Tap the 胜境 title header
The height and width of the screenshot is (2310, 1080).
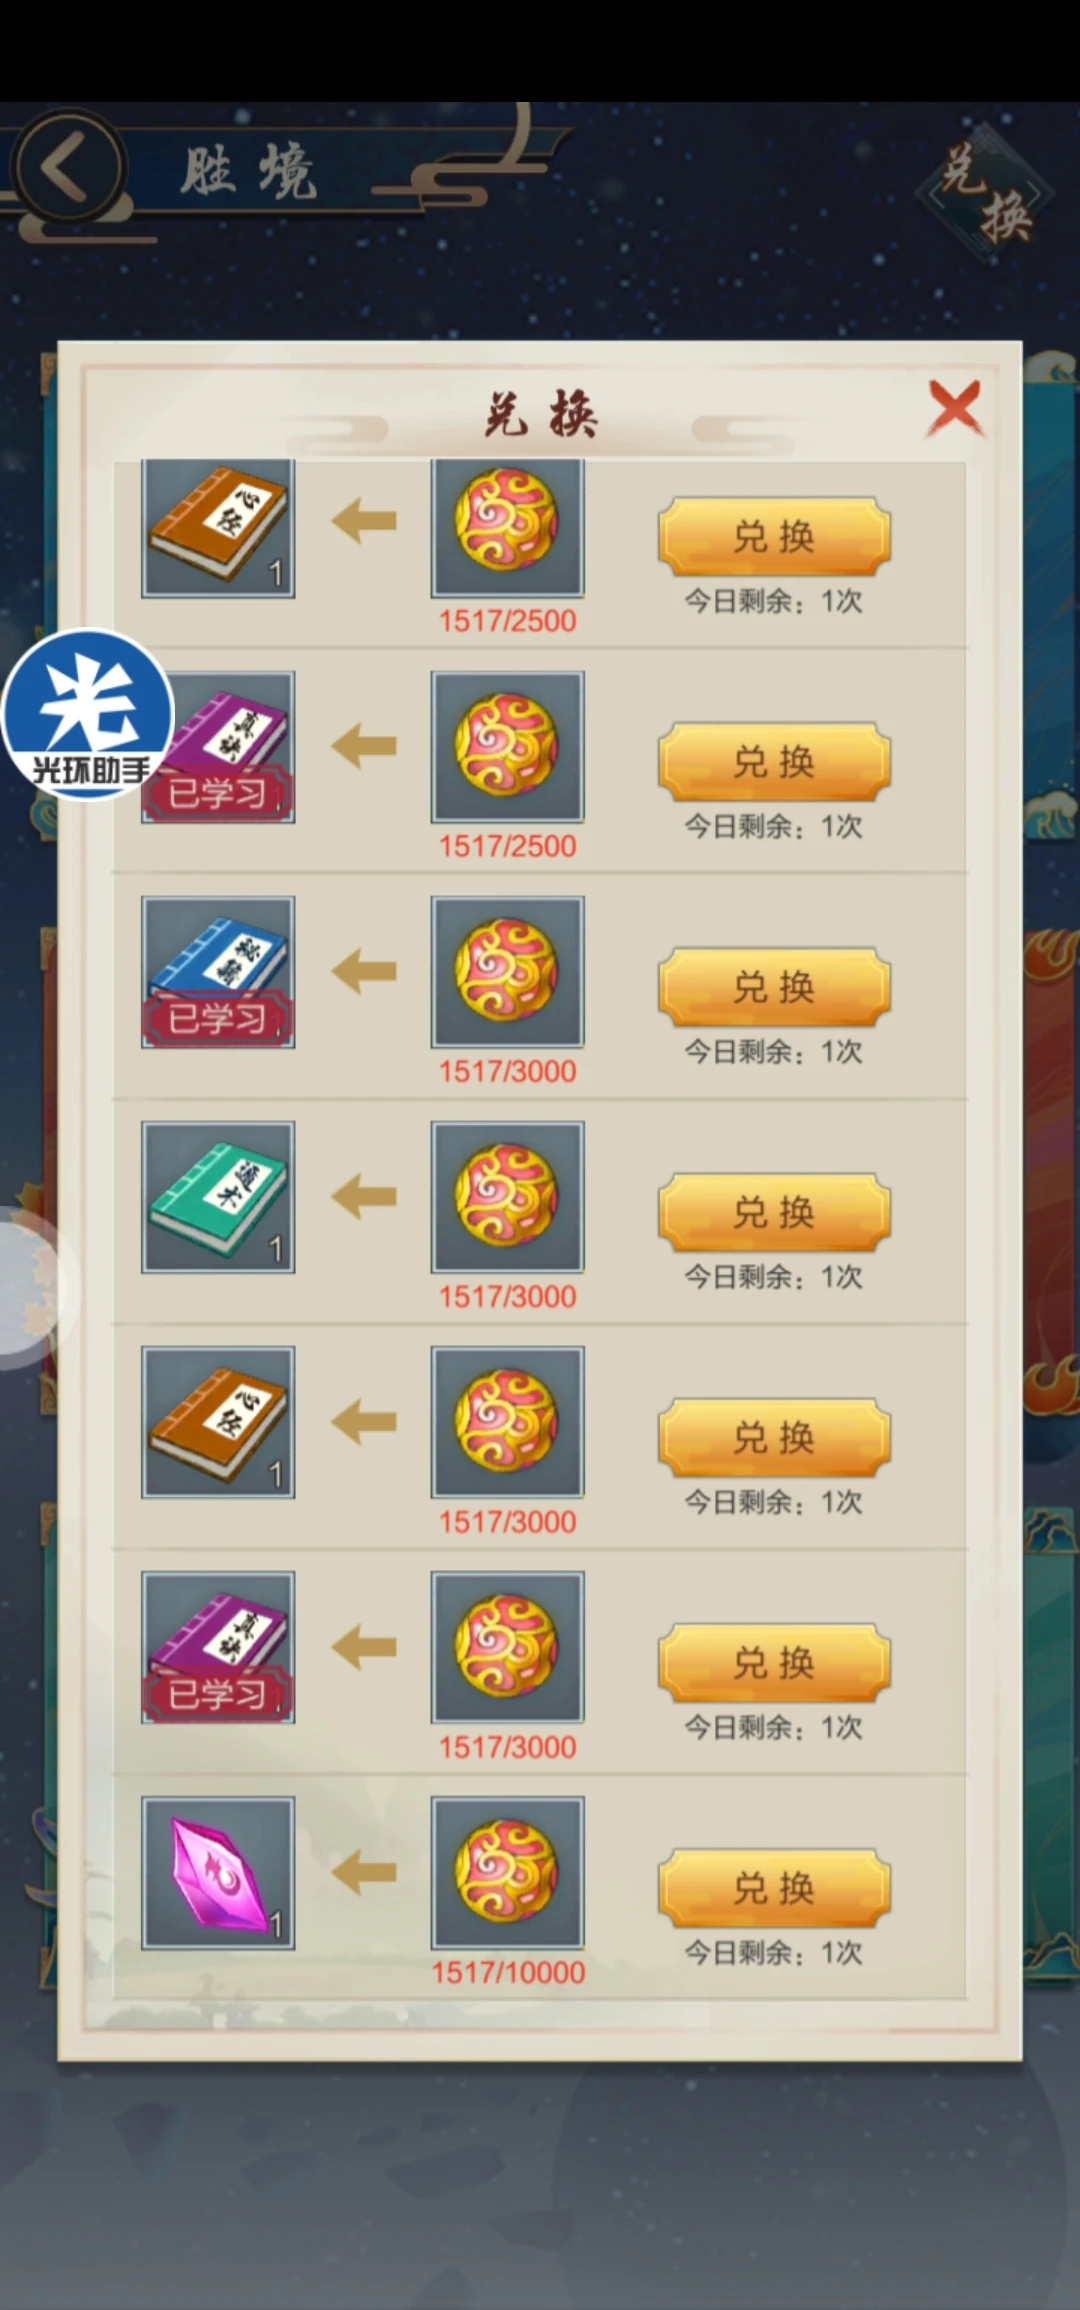(x=248, y=172)
